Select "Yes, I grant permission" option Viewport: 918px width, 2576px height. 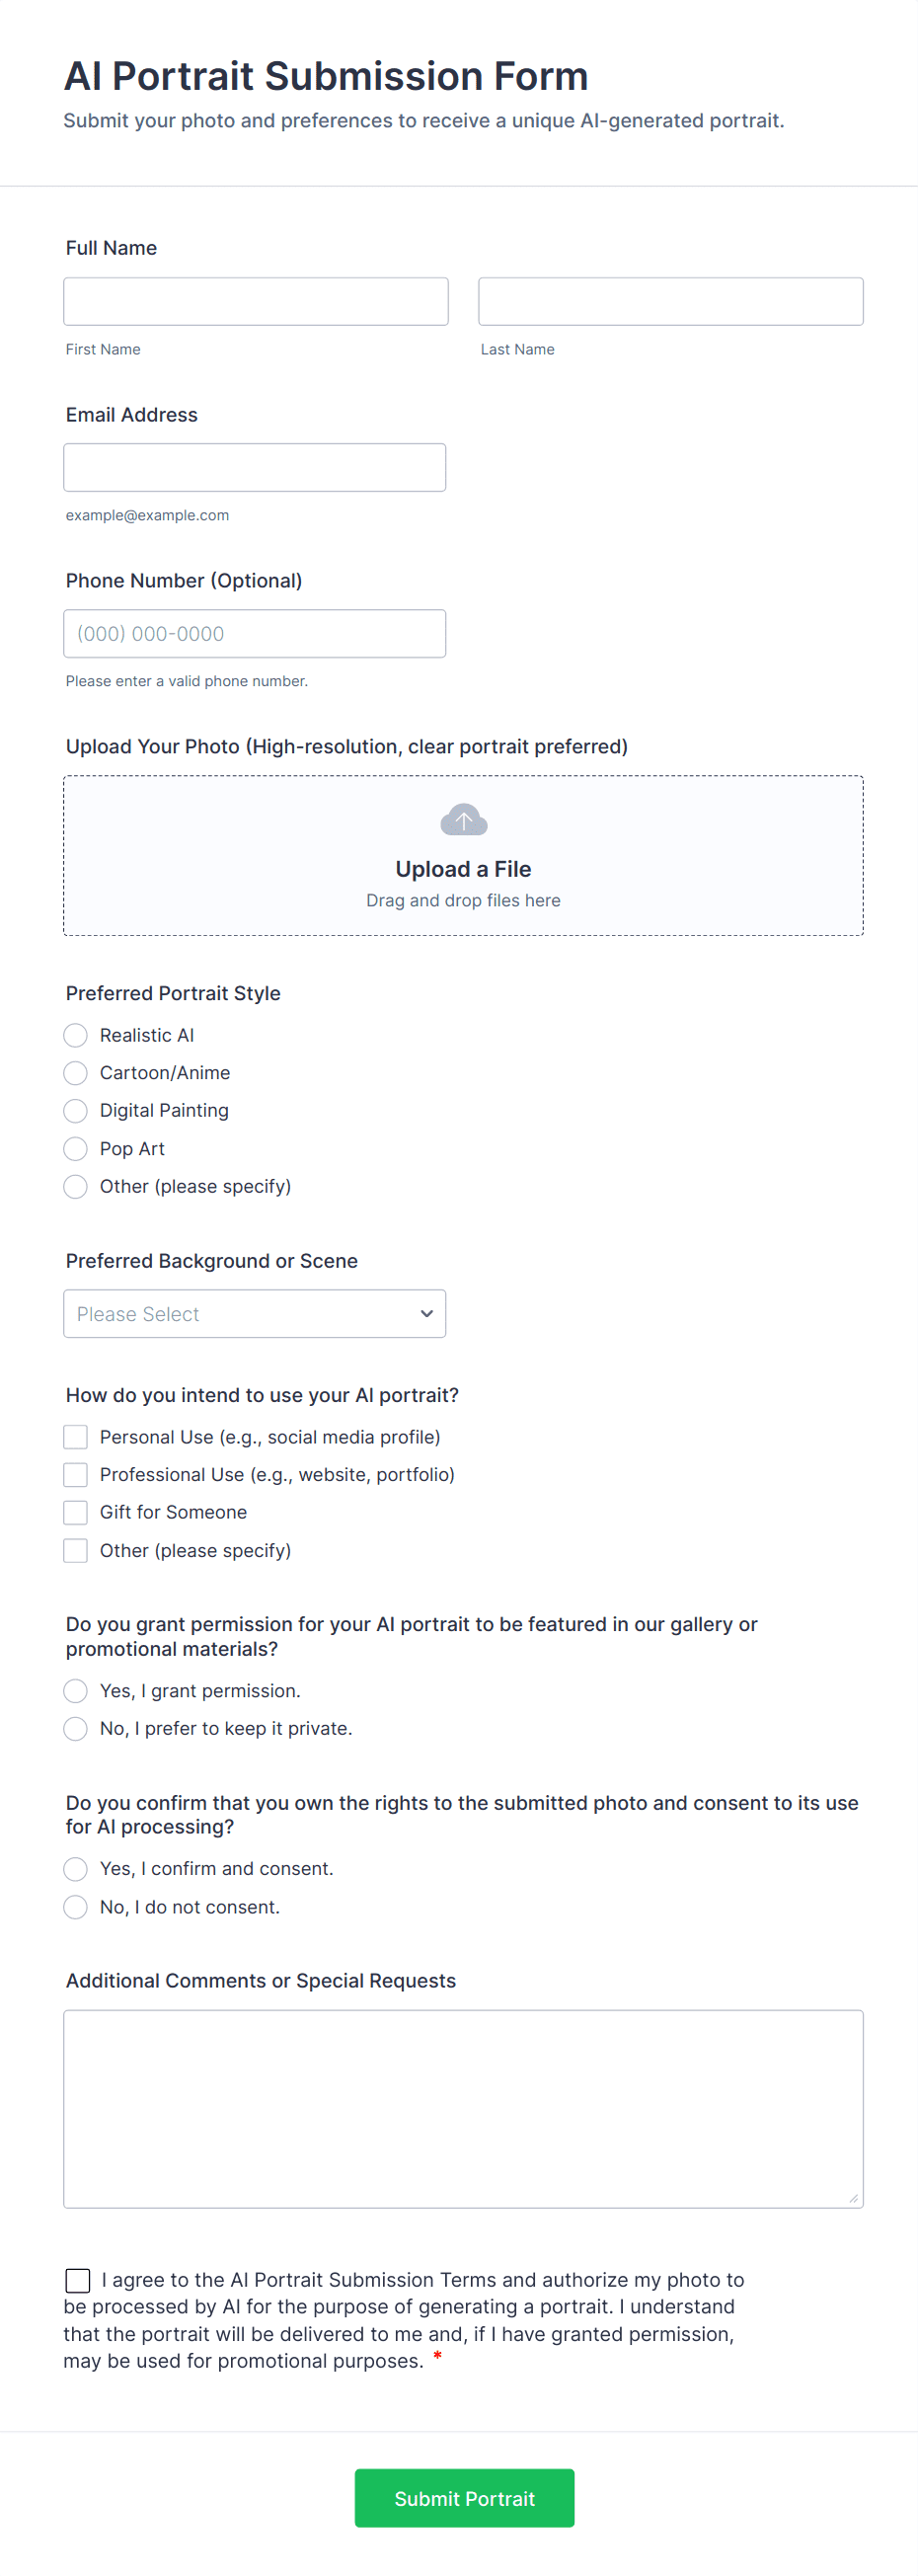pyautogui.click(x=76, y=1691)
